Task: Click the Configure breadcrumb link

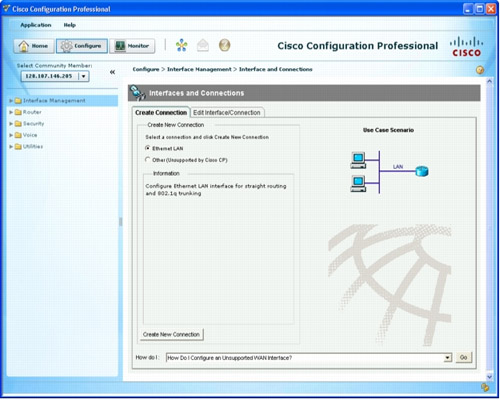Action: coord(146,69)
